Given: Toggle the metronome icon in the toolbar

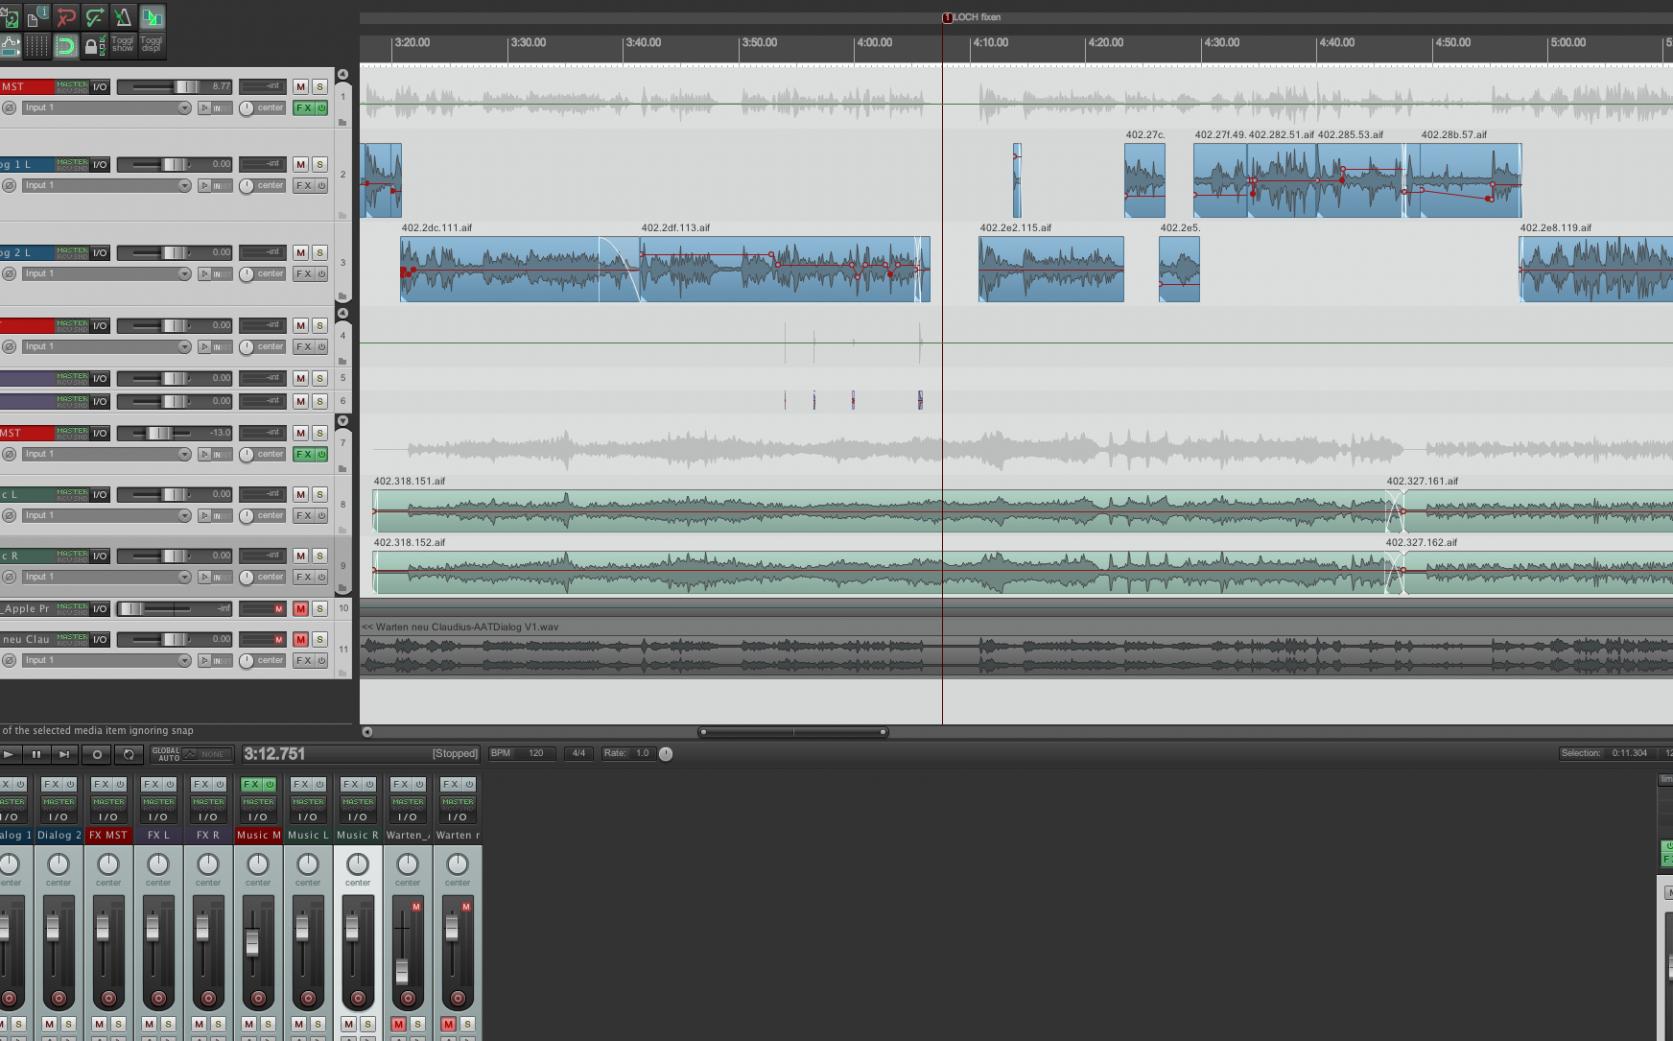Looking at the screenshot, I should (122, 17).
